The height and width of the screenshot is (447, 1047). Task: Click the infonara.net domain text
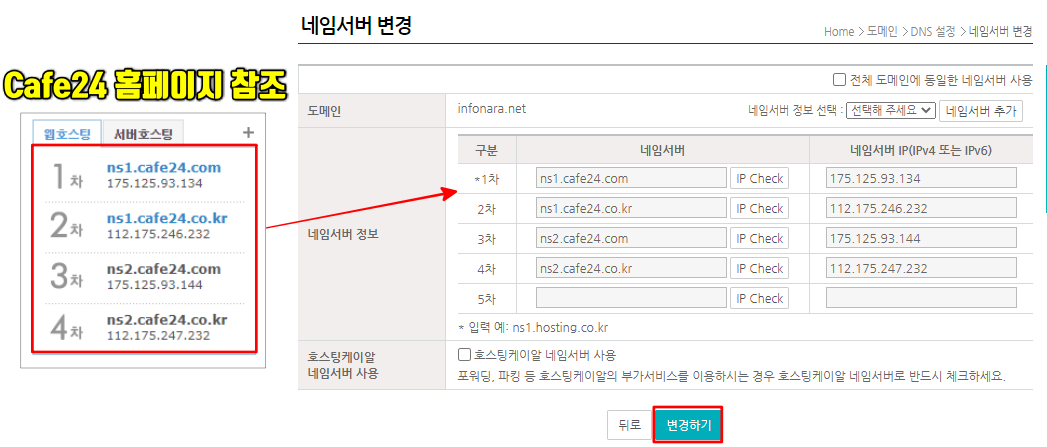[x=492, y=108]
